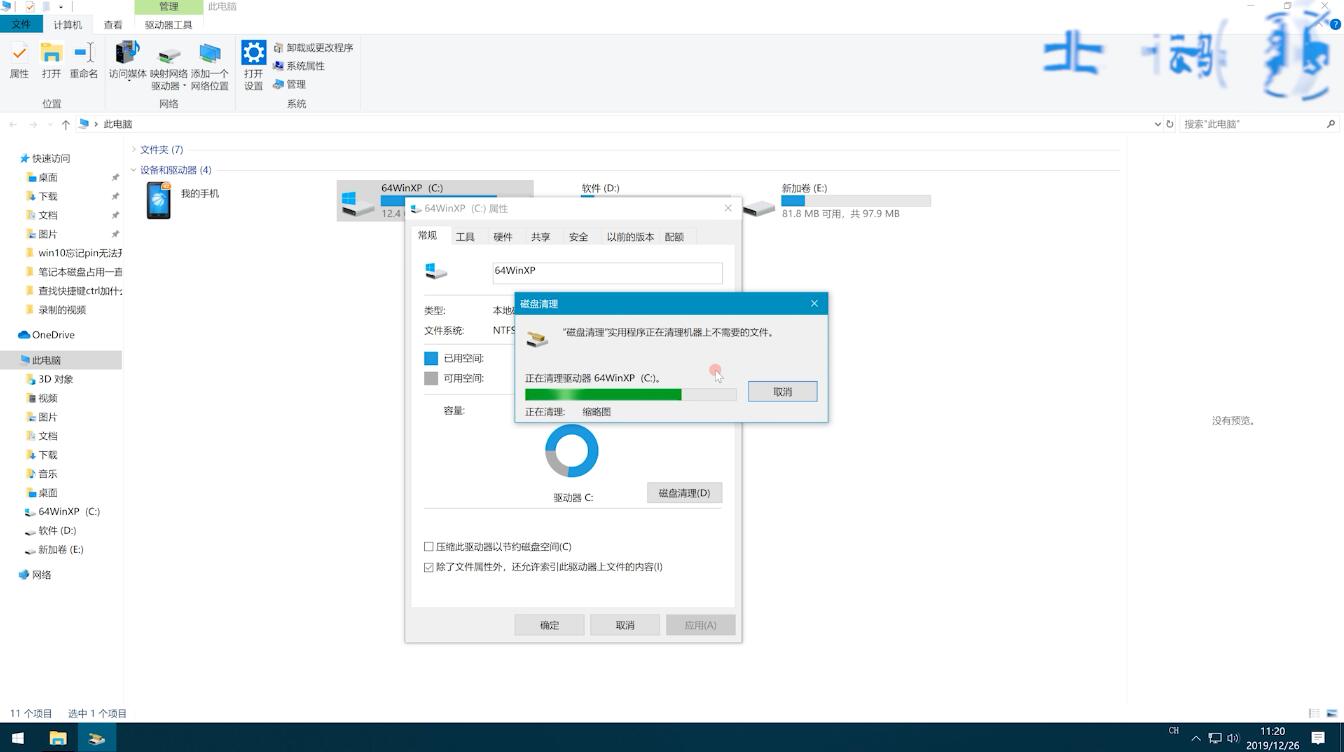Viewport: 1344px width, 752px height.
Task: Open the Quick Access Toolbar customize dropdown
Action: click(61, 7)
